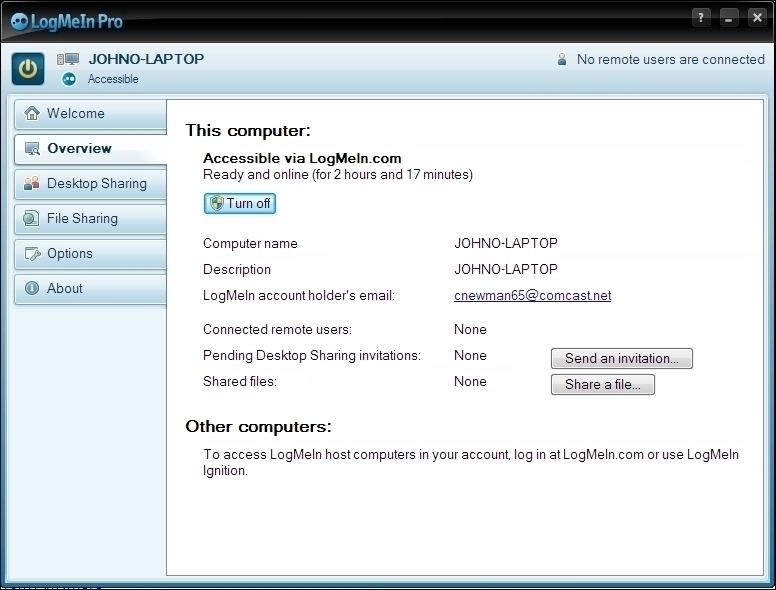Click the 'Shared files:' label
Viewport: 776px width, 590px height.
240,382
